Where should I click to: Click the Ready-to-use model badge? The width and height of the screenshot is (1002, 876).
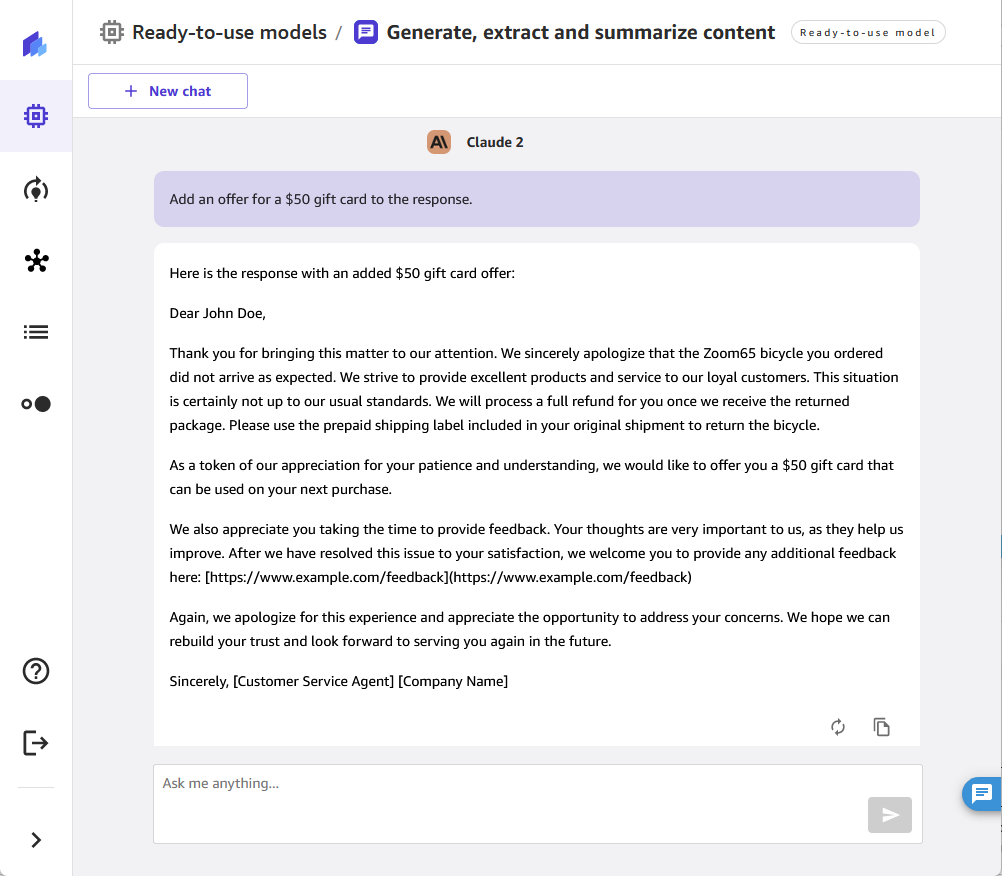point(867,33)
